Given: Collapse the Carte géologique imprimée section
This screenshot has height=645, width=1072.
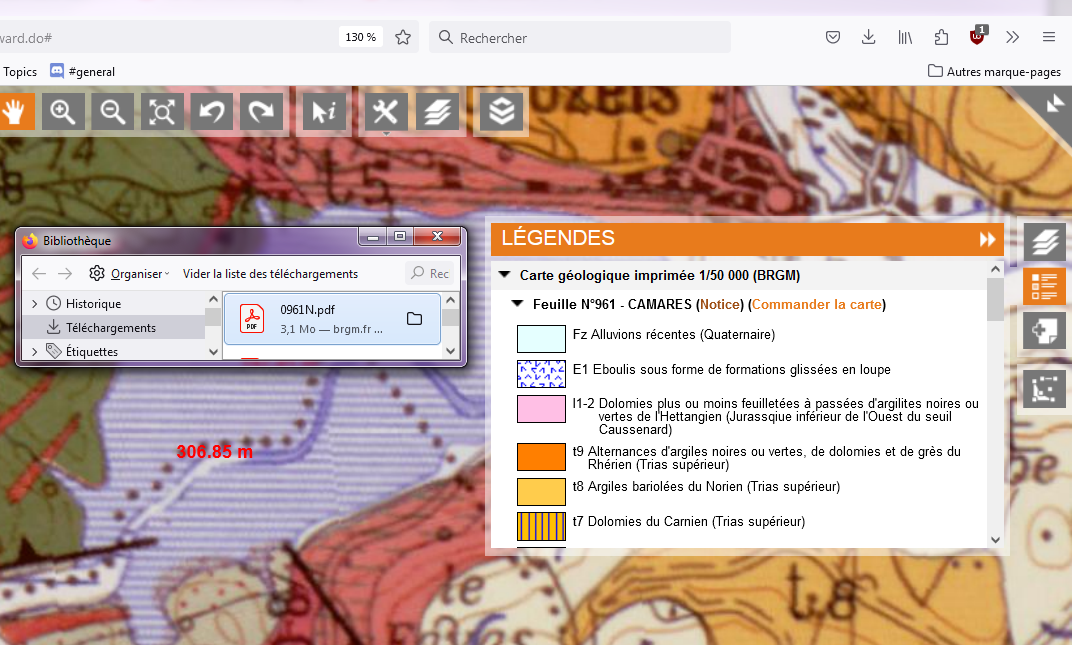Looking at the screenshot, I should click(x=505, y=275).
